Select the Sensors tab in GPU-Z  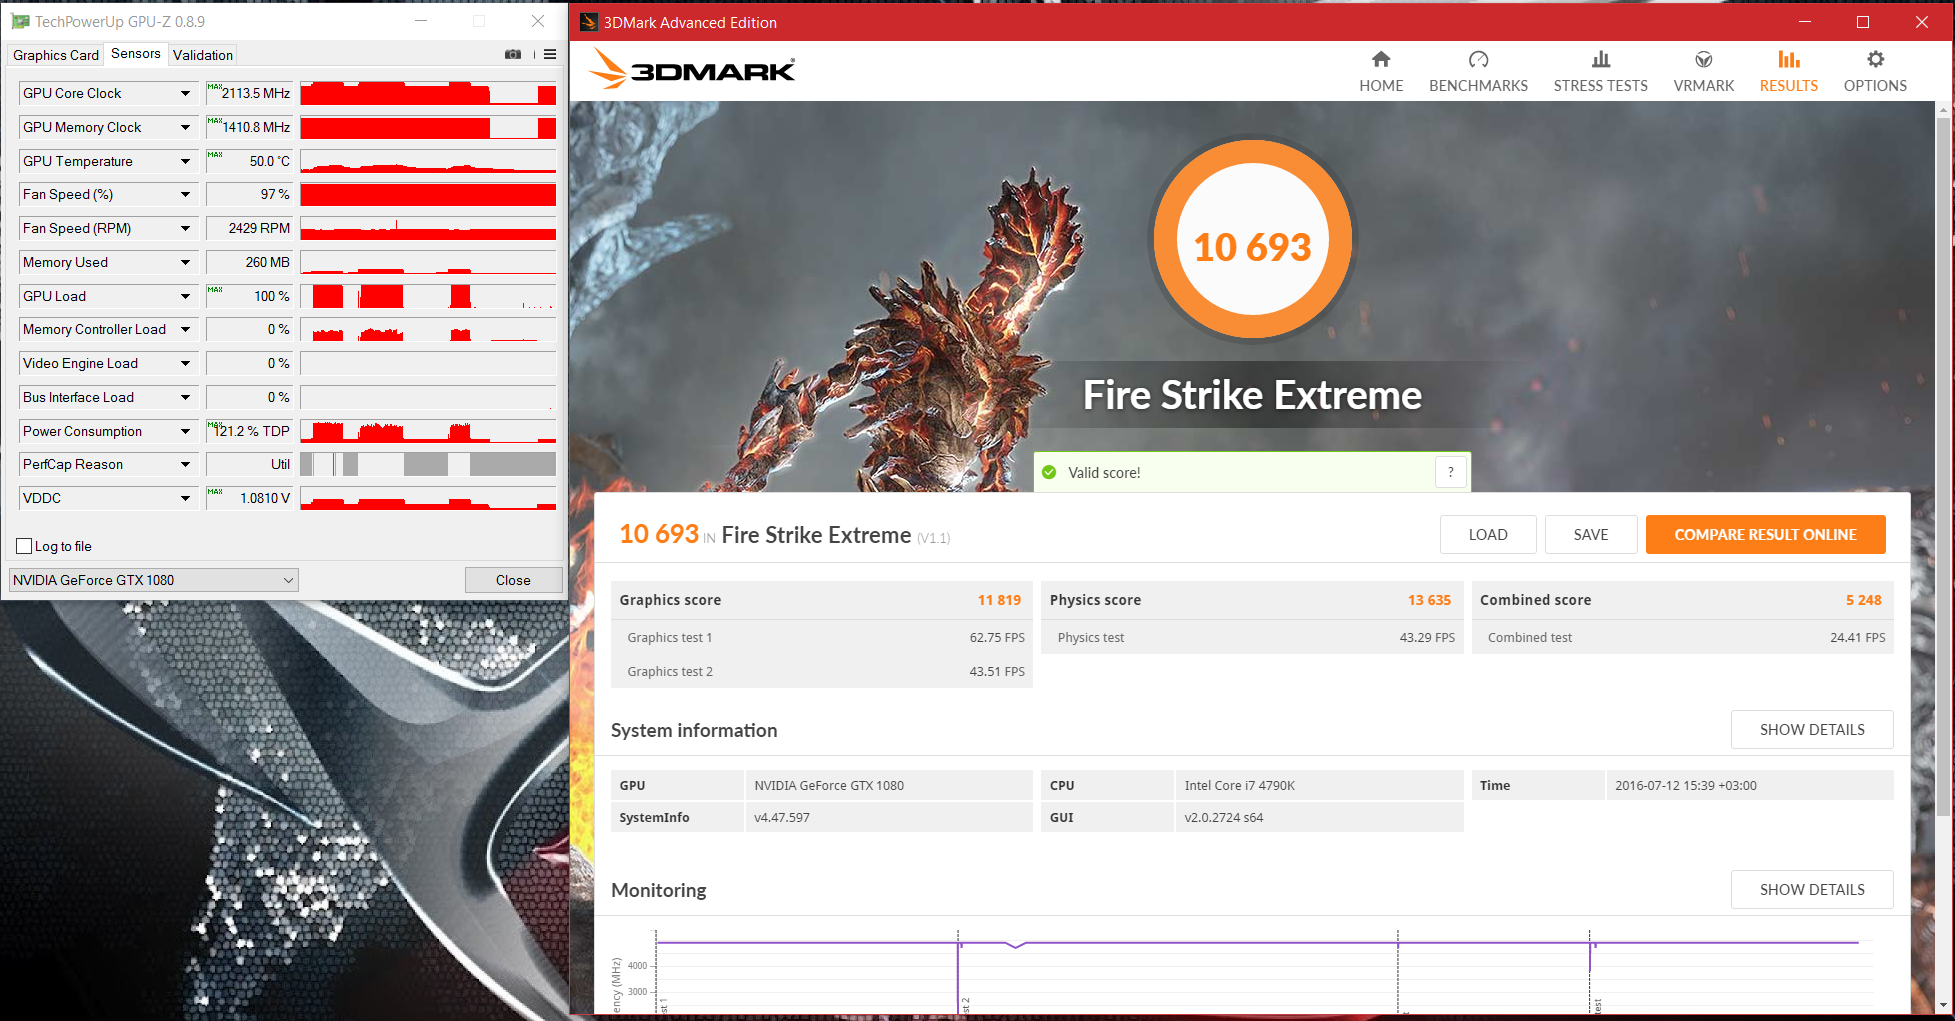(x=135, y=54)
